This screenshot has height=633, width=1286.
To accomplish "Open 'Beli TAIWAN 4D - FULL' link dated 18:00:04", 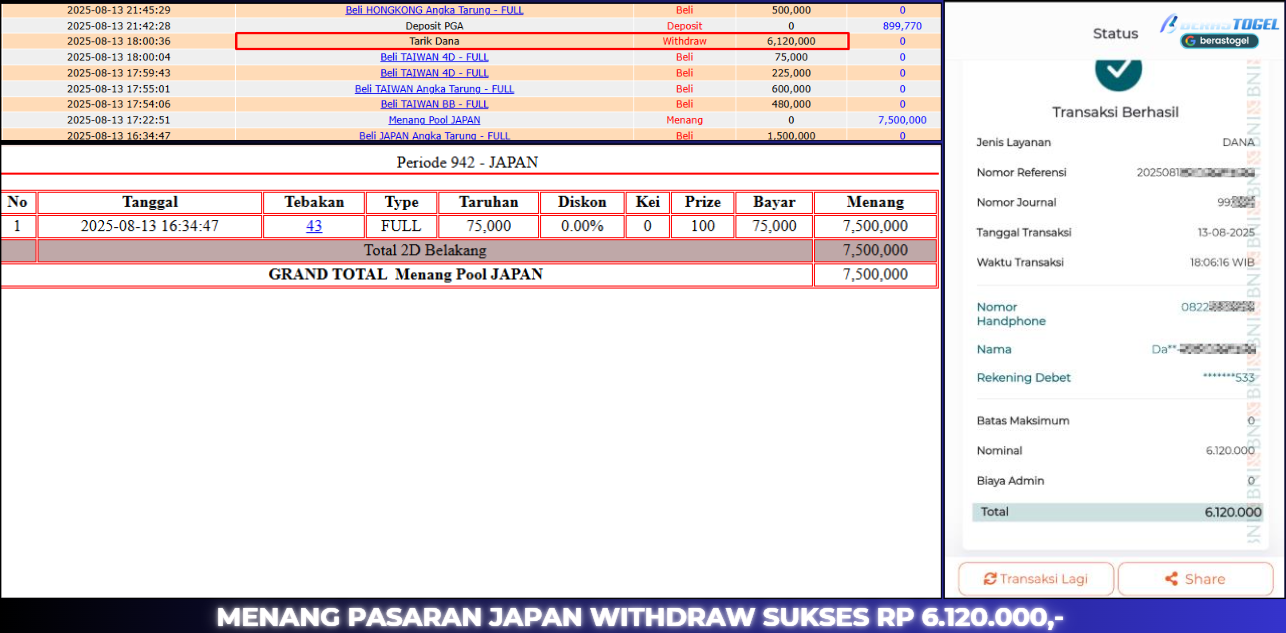I will (434, 57).
